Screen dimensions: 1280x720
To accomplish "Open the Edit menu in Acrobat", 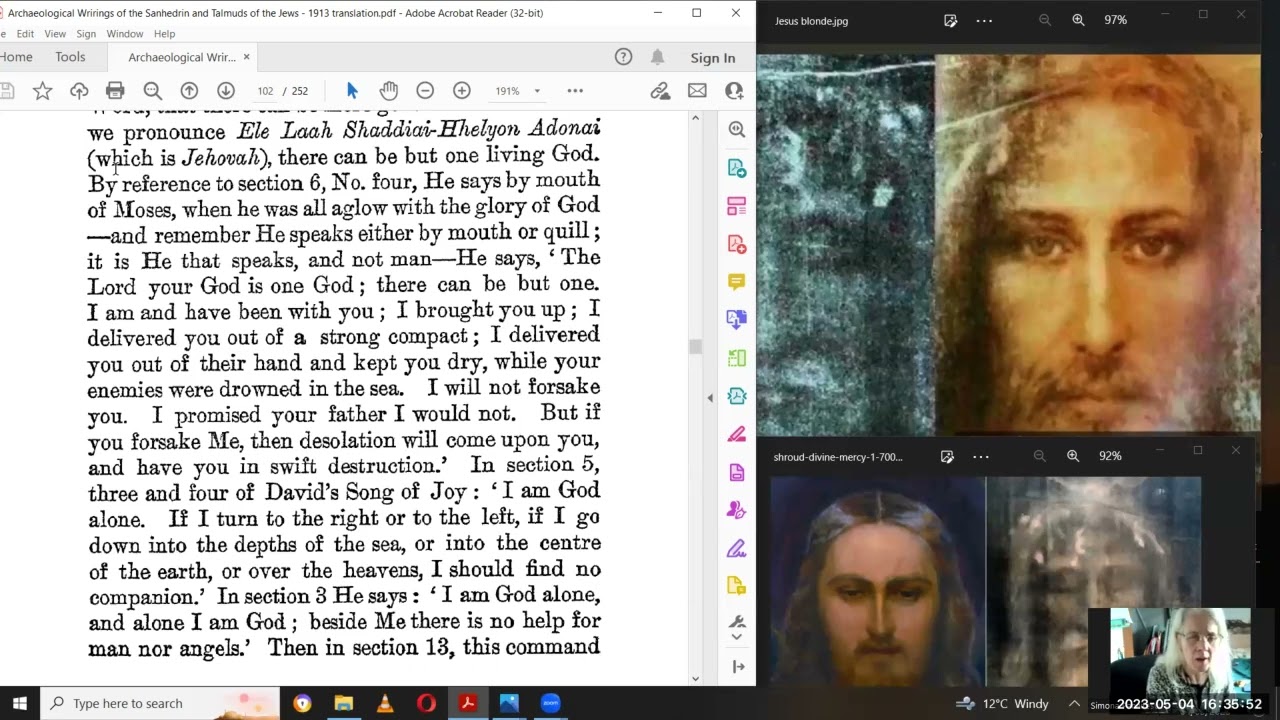I will 24,34.
